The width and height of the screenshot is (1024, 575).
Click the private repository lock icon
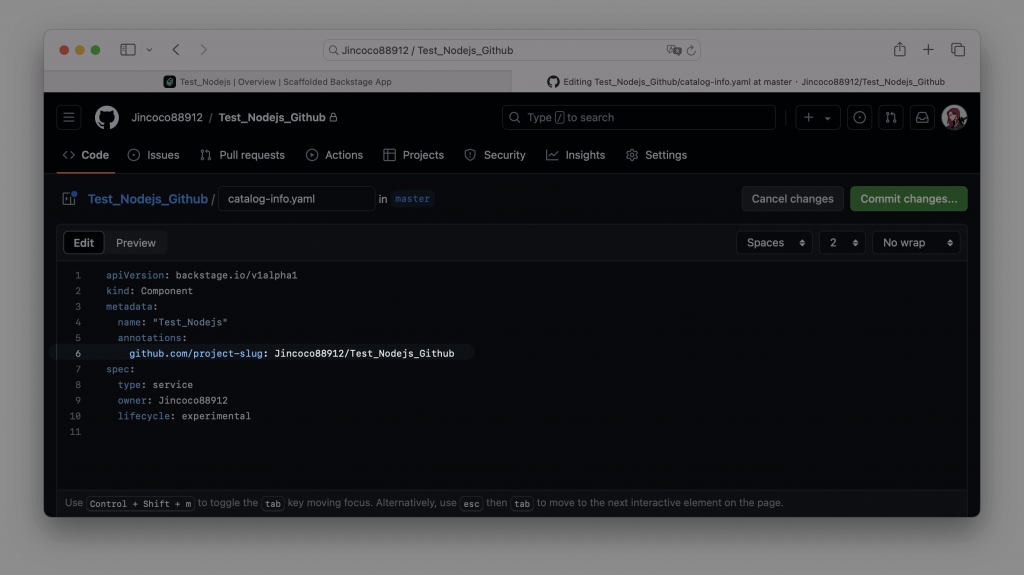[333, 118]
